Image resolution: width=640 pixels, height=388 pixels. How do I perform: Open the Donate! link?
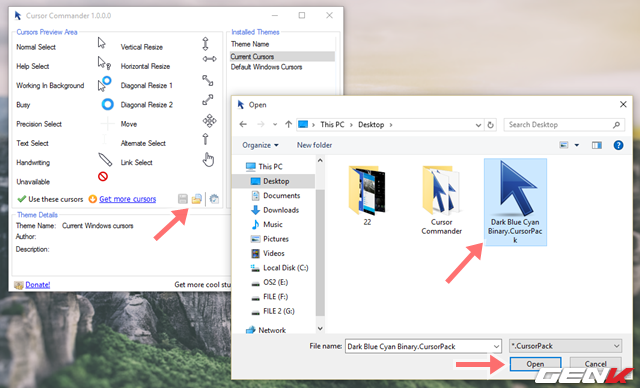(x=38, y=285)
